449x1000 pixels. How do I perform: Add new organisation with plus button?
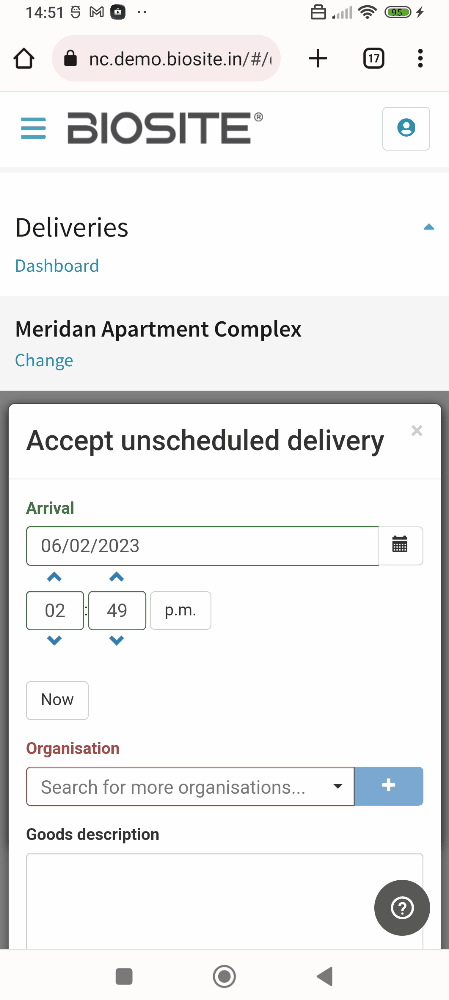388,786
